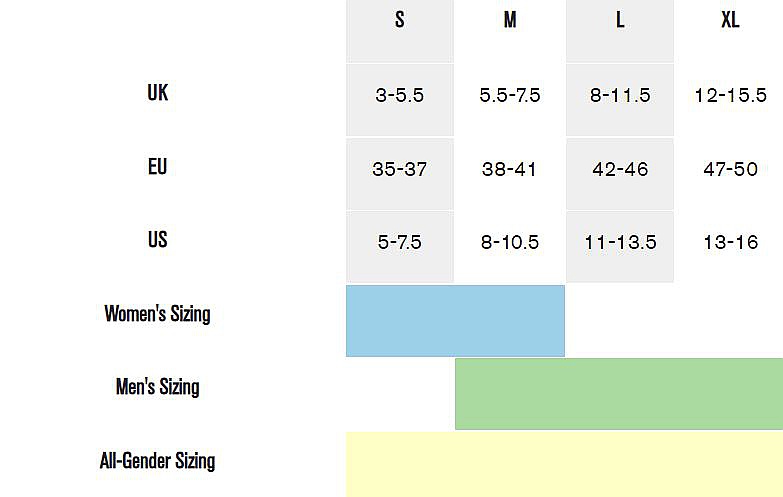This screenshot has width=783, height=497.
Task: Select the L size column header
Action: pyautogui.click(x=620, y=21)
